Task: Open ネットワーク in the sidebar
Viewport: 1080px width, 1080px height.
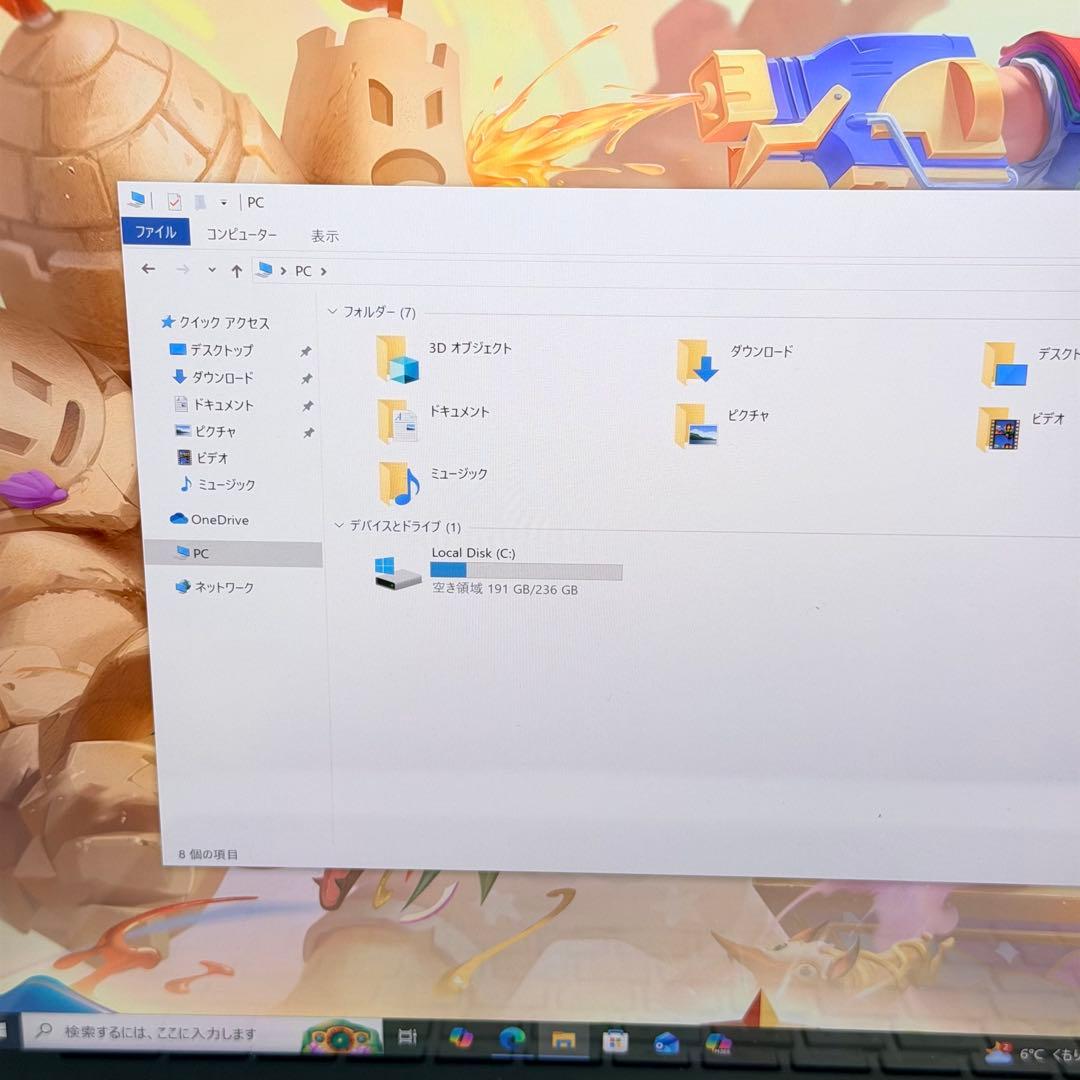Action: pyautogui.click(x=215, y=587)
